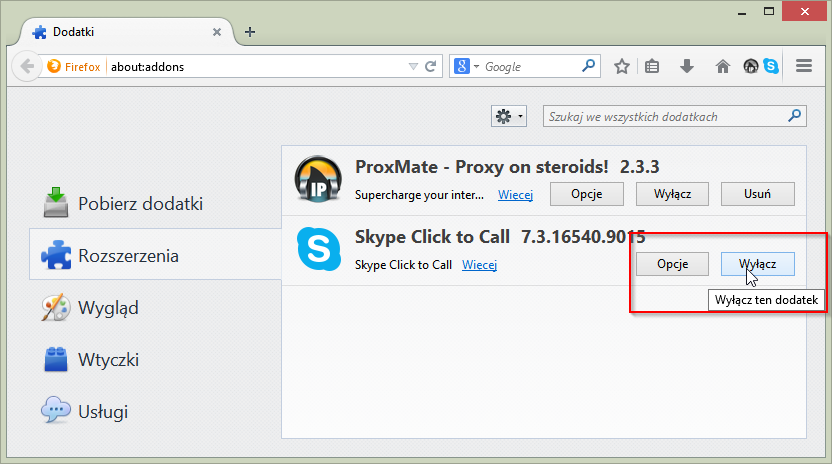Switch to the Wtyczki category
832x464 pixels.
108,360
